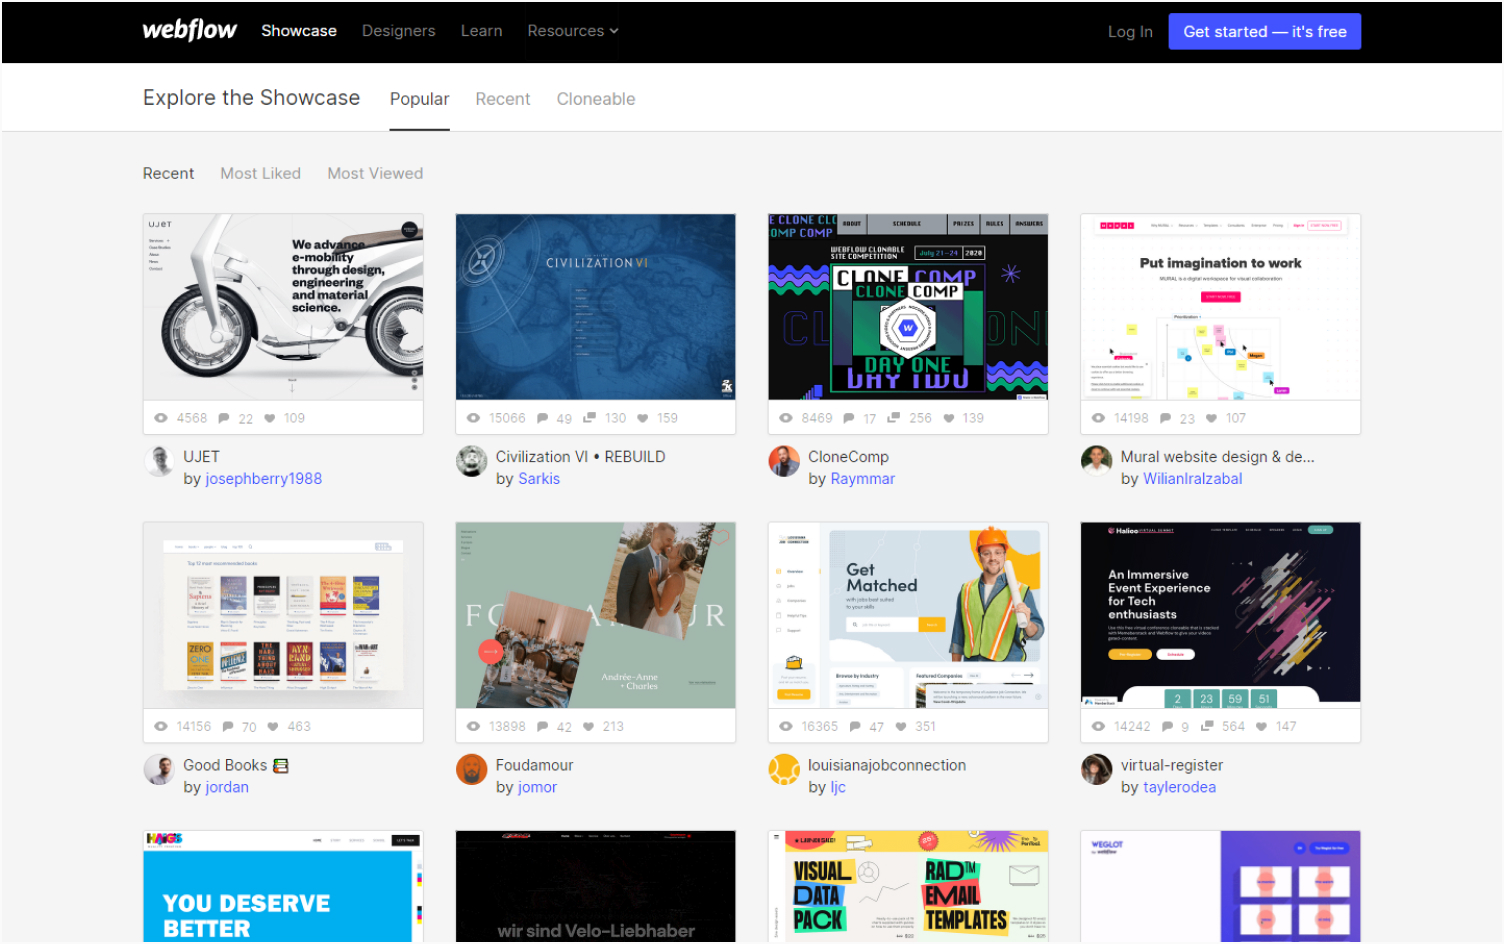Image resolution: width=1504 pixels, height=944 pixels.
Task: Open the Showcase nav item
Action: click(x=299, y=31)
